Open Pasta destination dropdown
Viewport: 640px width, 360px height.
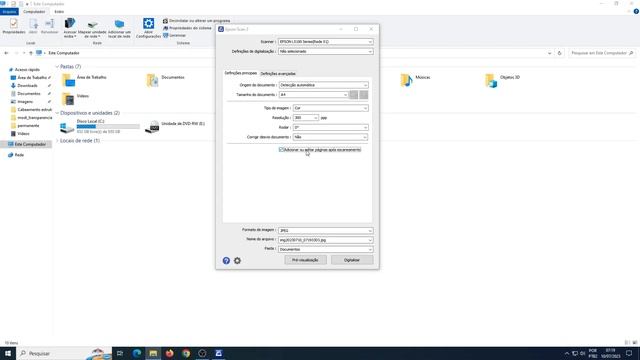pyautogui.click(x=325, y=249)
